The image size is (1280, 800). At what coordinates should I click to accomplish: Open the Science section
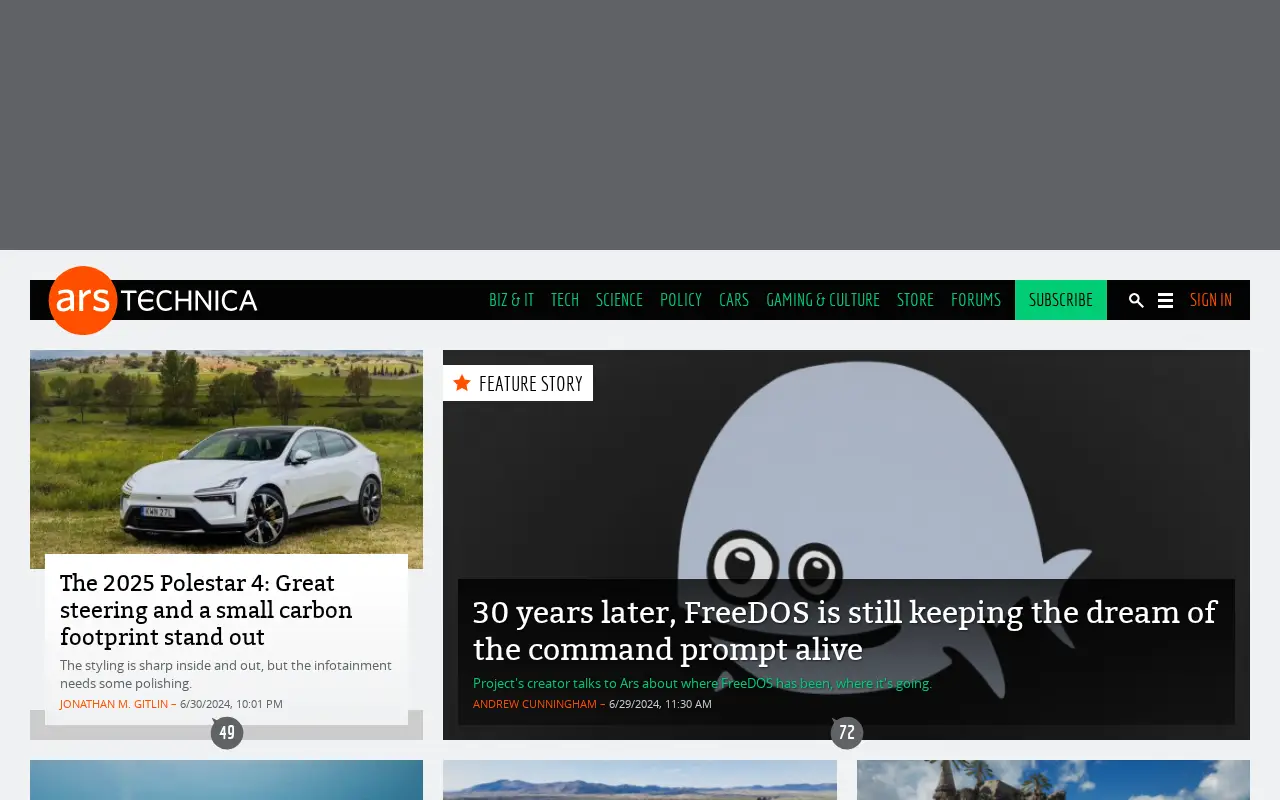(619, 300)
